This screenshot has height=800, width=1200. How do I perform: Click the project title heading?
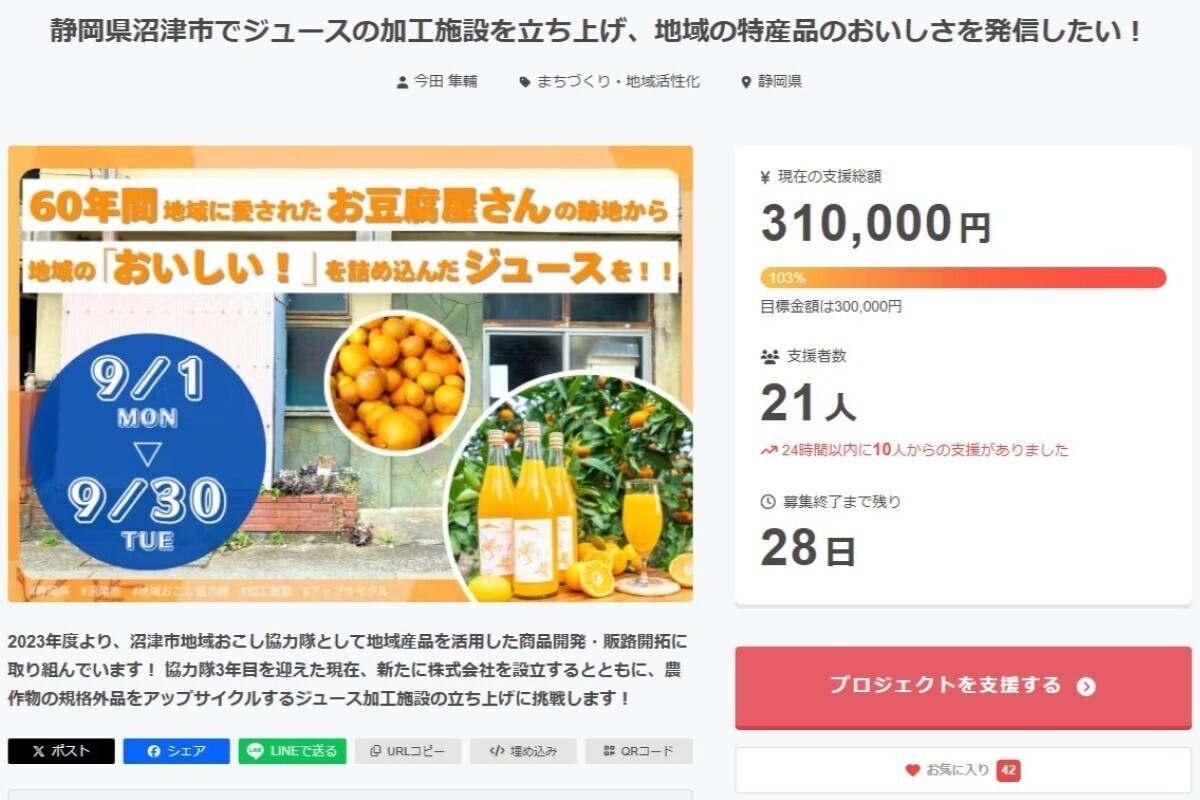[x=596, y=31]
